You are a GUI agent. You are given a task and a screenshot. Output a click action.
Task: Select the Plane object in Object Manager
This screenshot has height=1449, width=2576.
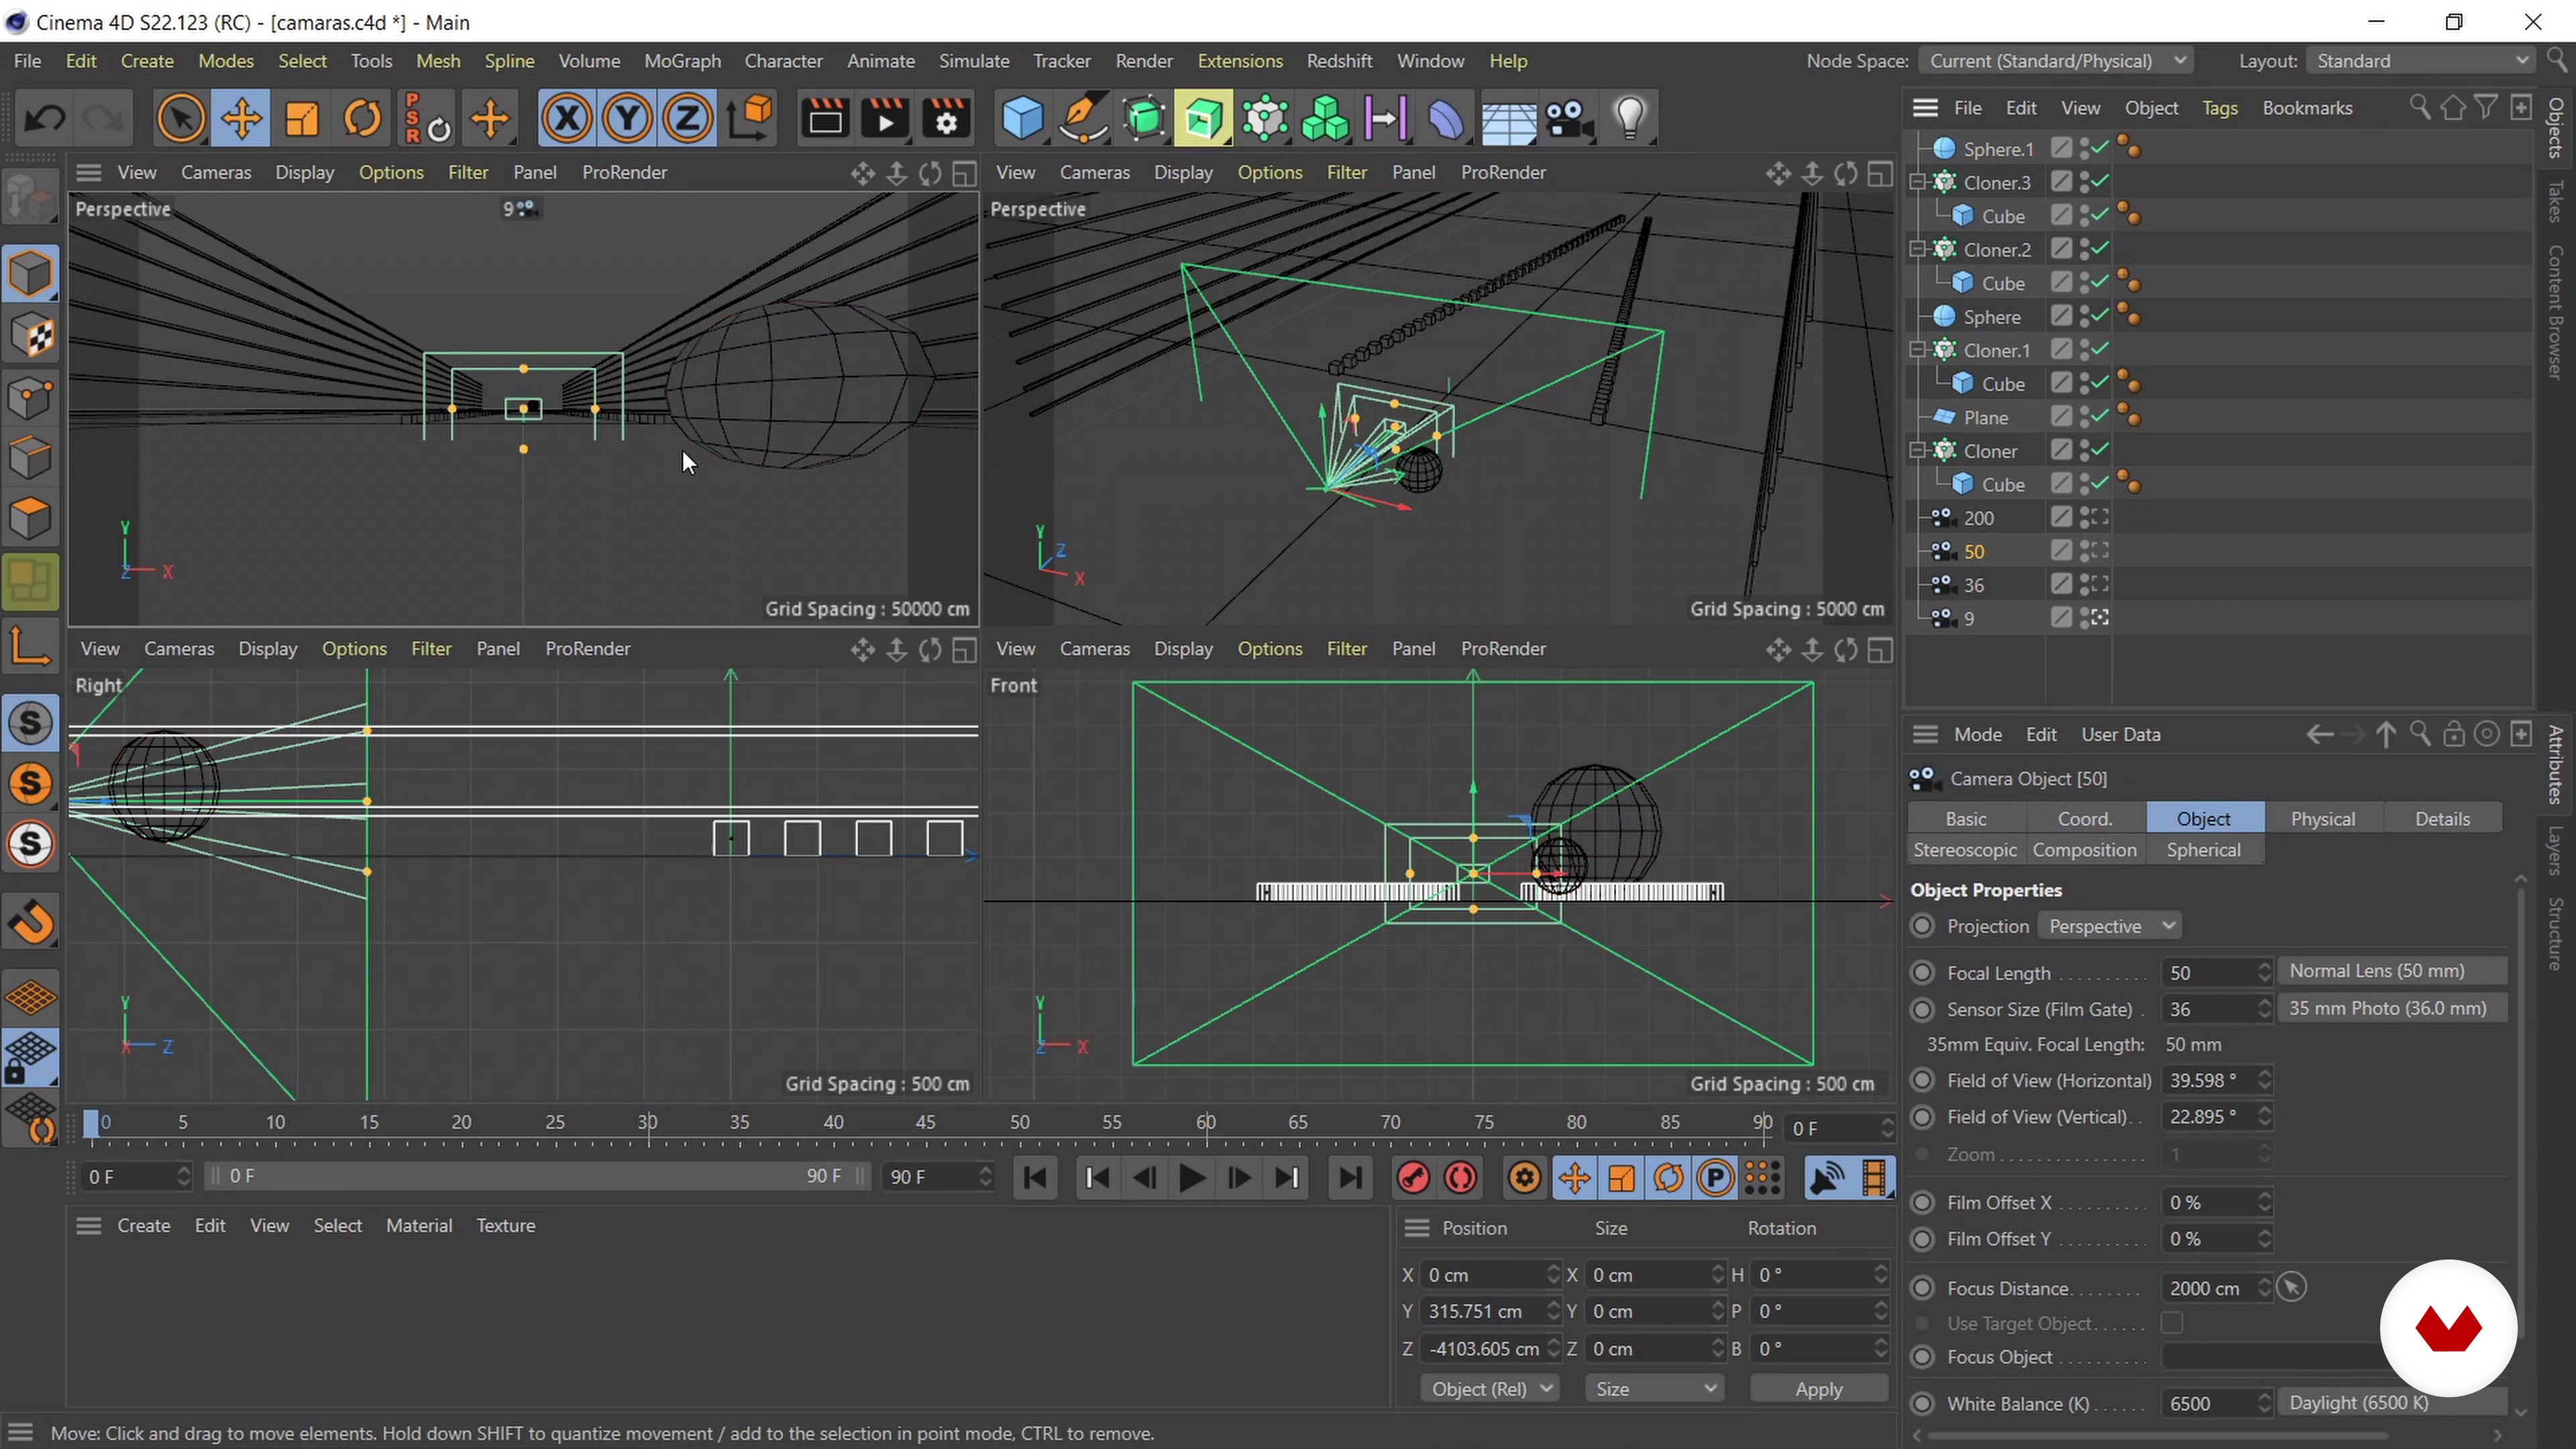1985,417
